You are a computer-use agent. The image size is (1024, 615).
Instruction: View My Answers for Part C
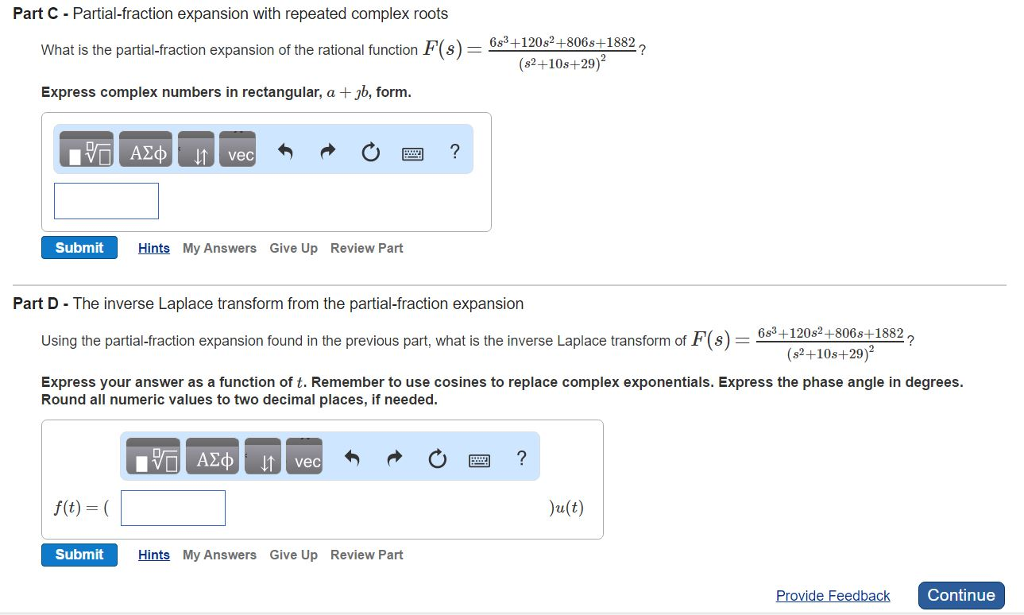point(219,247)
